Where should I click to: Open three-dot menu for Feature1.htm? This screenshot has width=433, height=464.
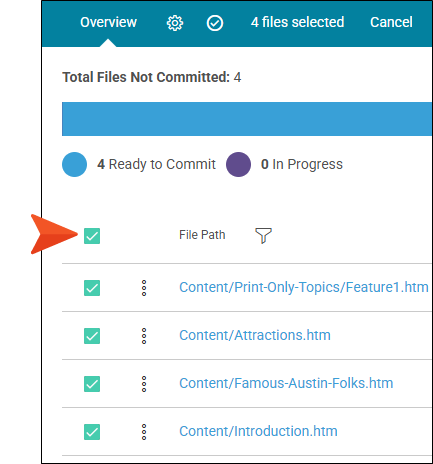pos(144,288)
